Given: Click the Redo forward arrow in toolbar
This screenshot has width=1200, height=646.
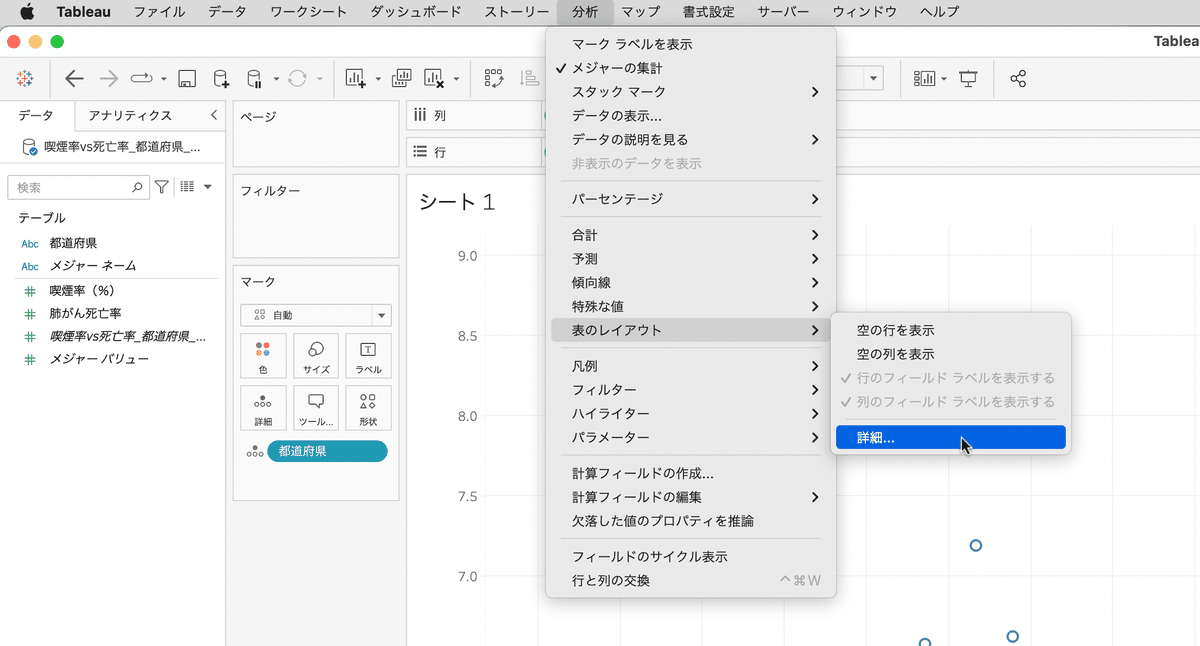Looking at the screenshot, I should pos(108,78).
